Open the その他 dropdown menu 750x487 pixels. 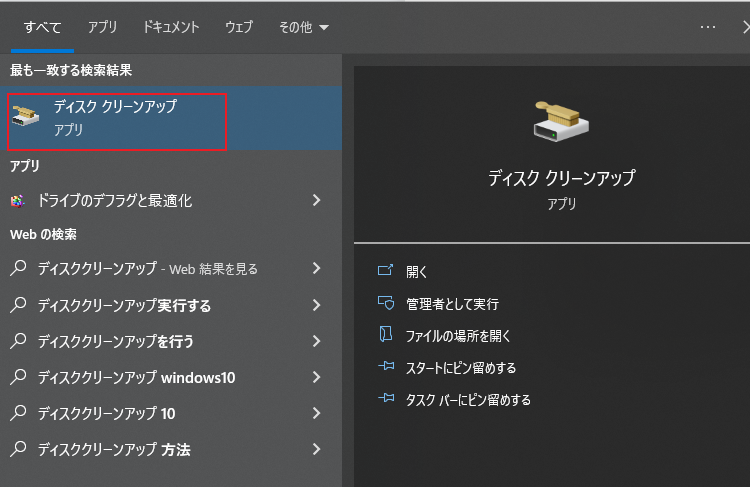tap(304, 27)
